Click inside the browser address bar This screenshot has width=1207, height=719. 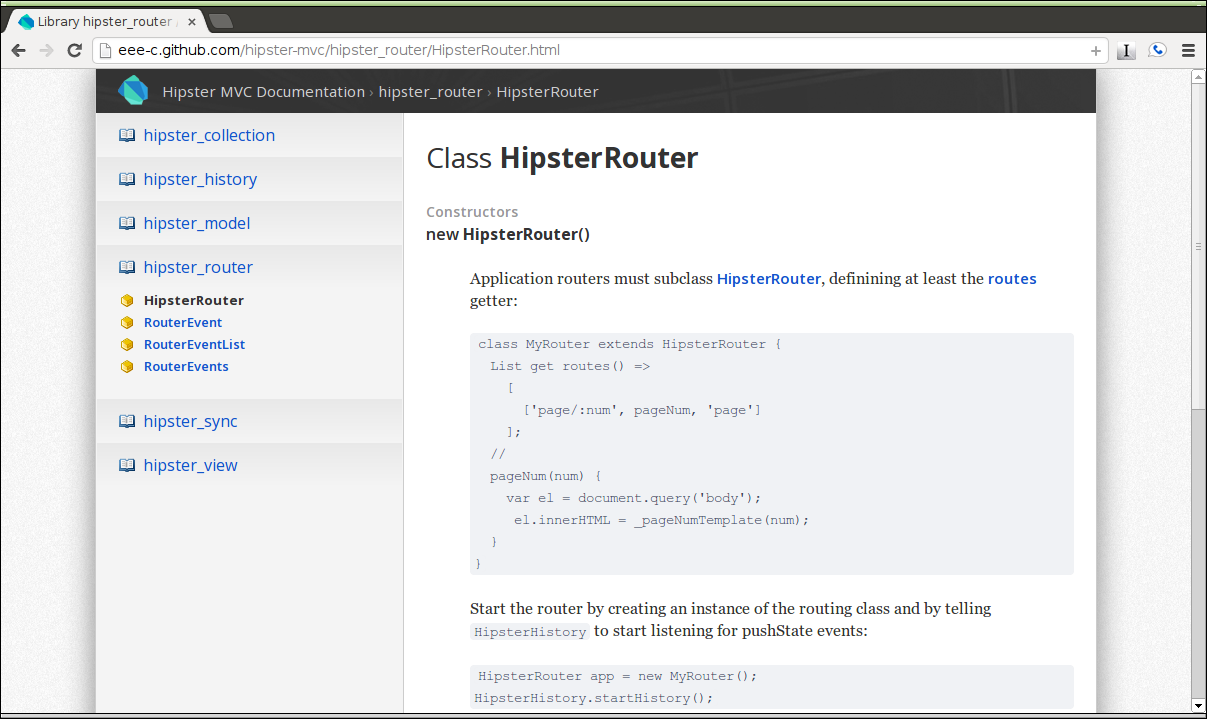(500, 50)
